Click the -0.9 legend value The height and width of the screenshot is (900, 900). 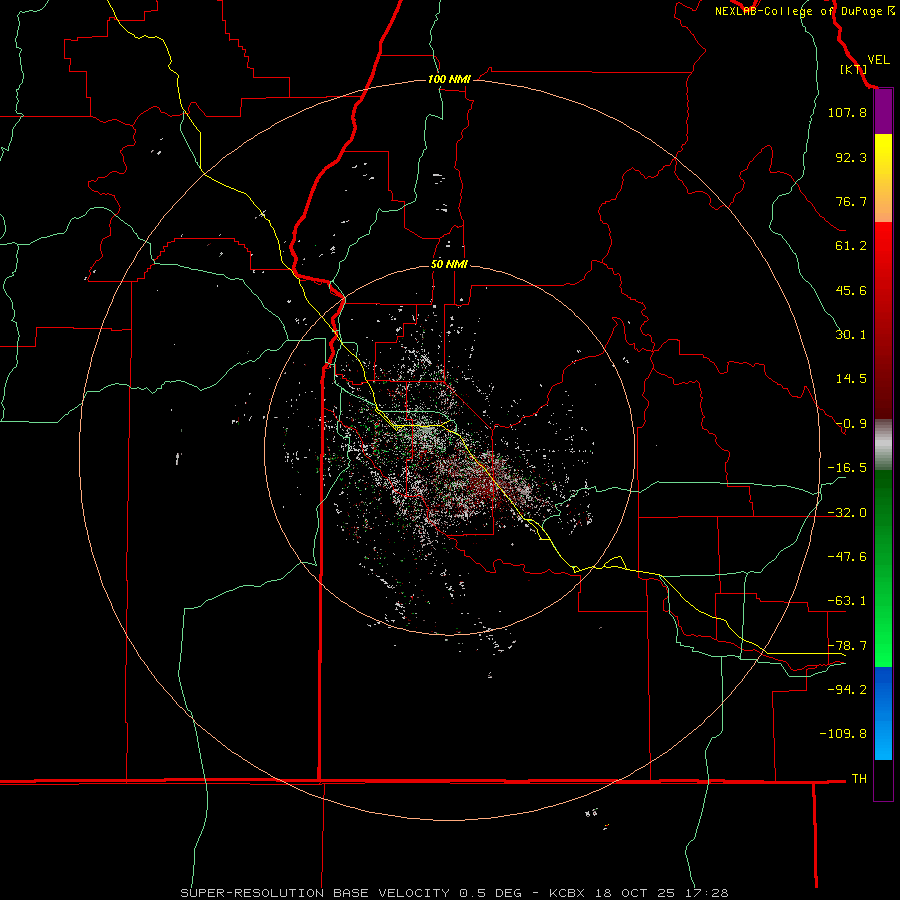click(x=851, y=424)
